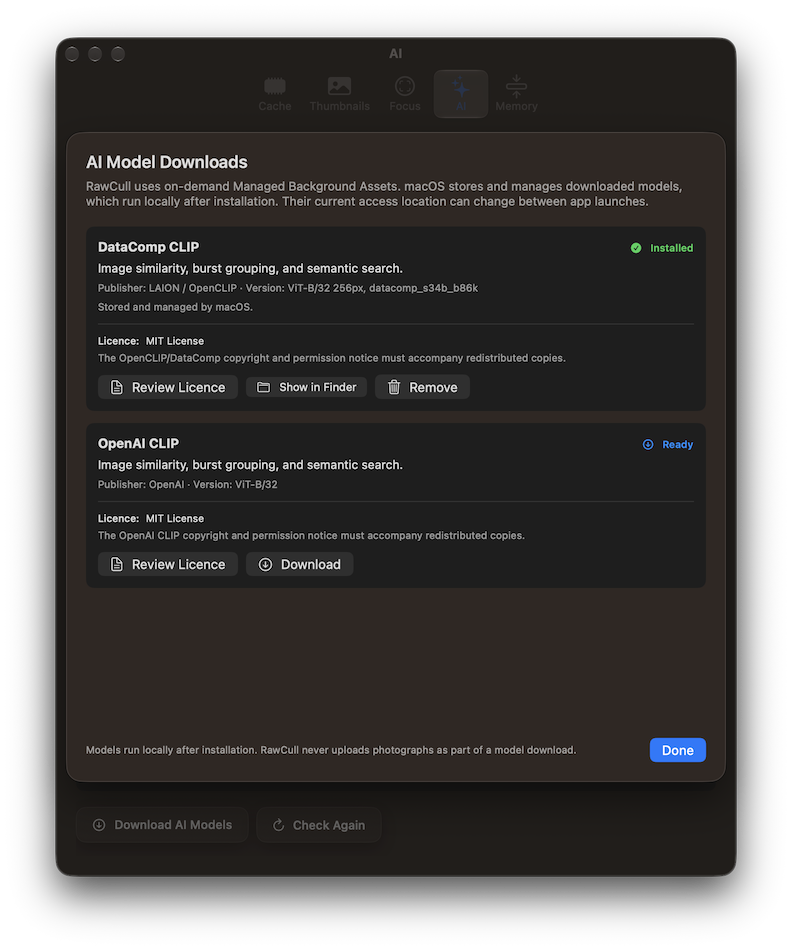Viewport: 792px width, 950px height.
Task: Select the AI tab
Action: point(461,94)
